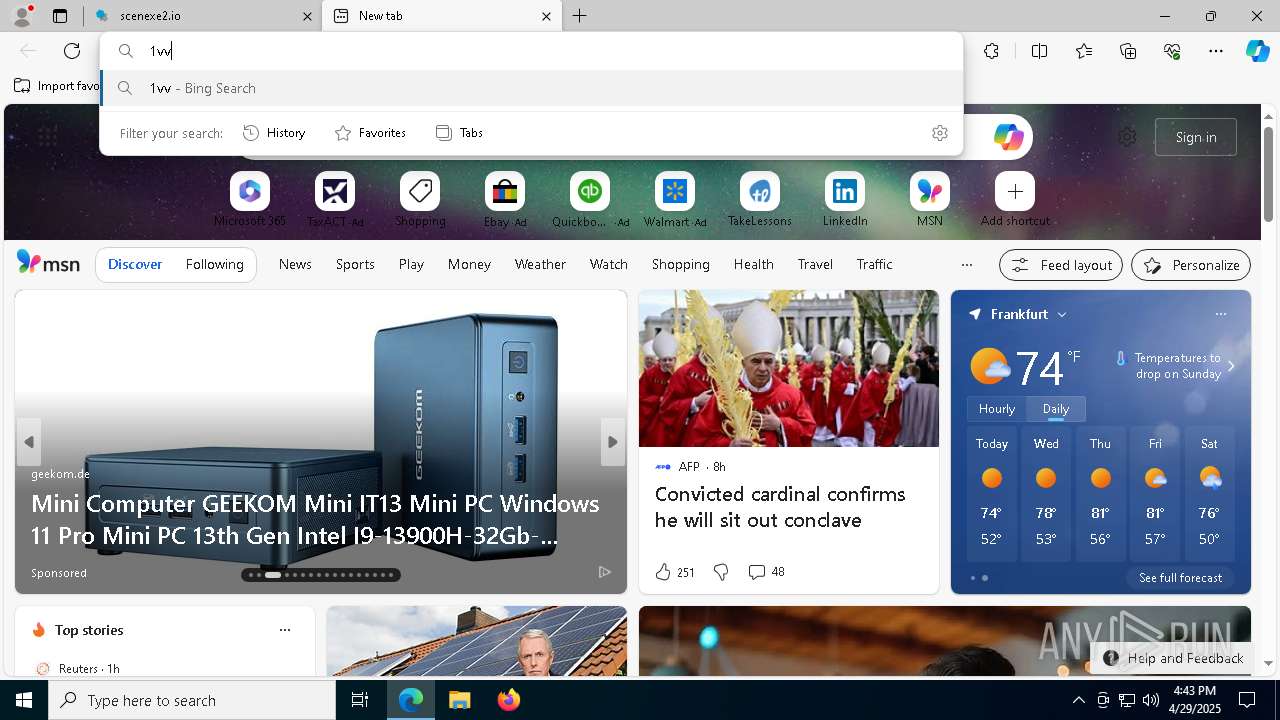Expand temperature alert chevron in weather card
1280x720 pixels.
pyautogui.click(x=1231, y=366)
